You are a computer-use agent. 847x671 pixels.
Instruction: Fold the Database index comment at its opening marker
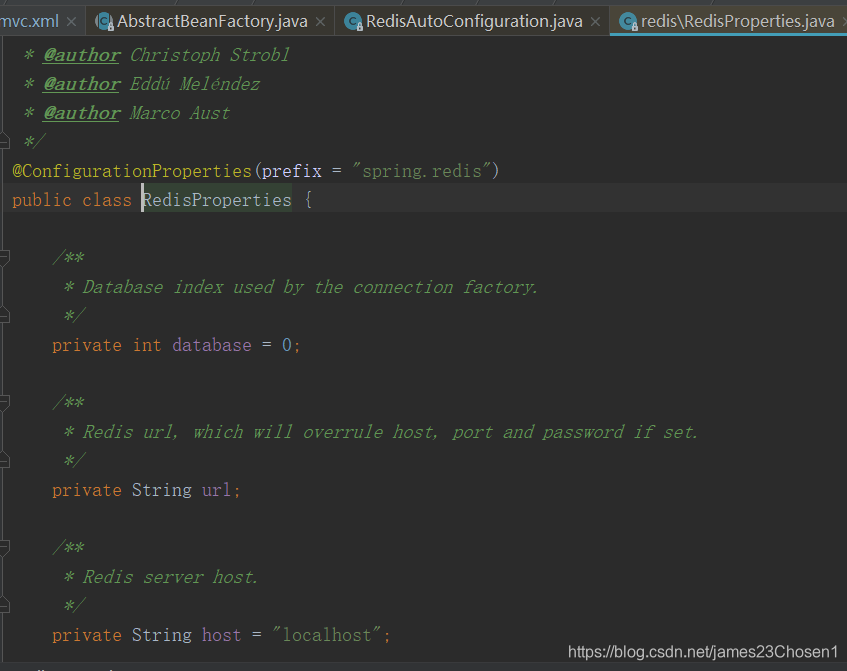click(4, 258)
